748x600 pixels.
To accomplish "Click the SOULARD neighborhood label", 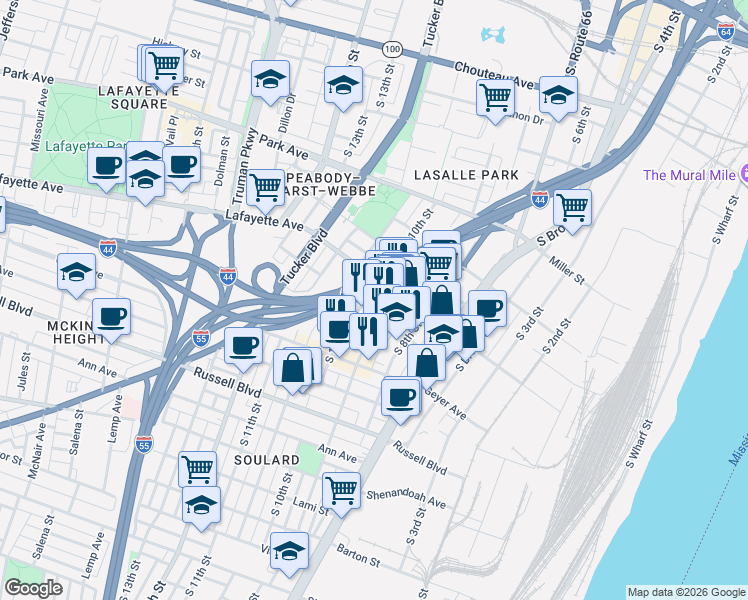I will [267, 460].
